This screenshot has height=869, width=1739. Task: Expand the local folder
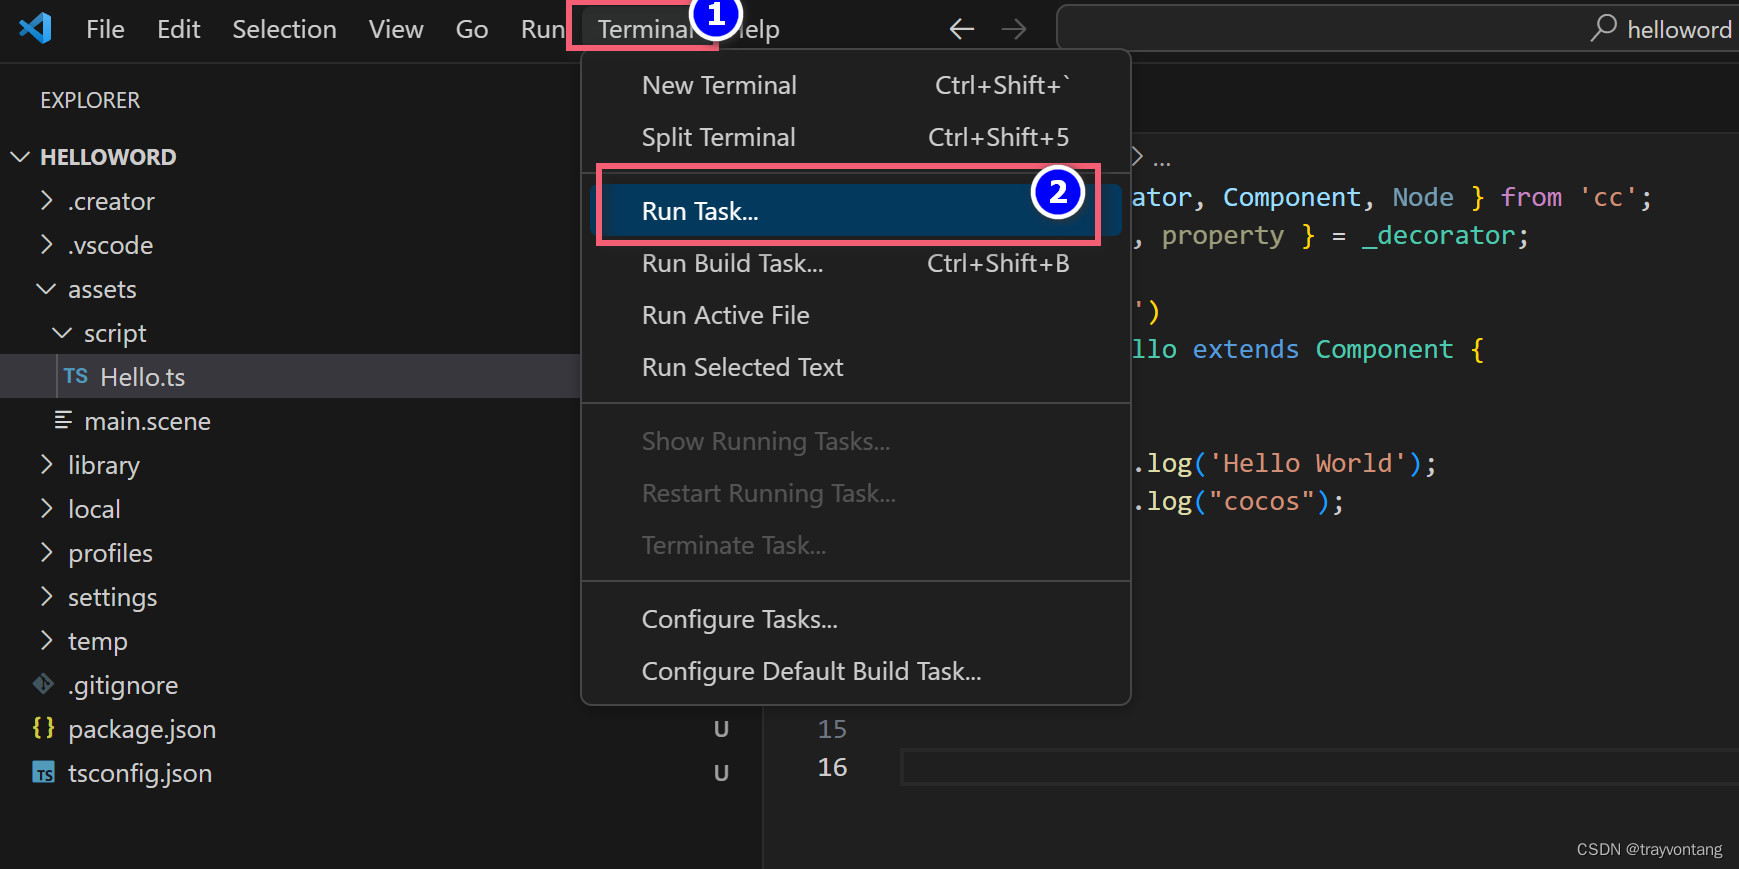click(x=46, y=509)
